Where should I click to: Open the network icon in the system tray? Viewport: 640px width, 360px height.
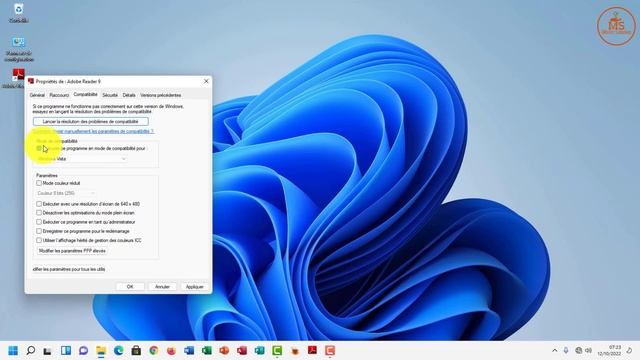pyautogui.click(x=578, y=350)
